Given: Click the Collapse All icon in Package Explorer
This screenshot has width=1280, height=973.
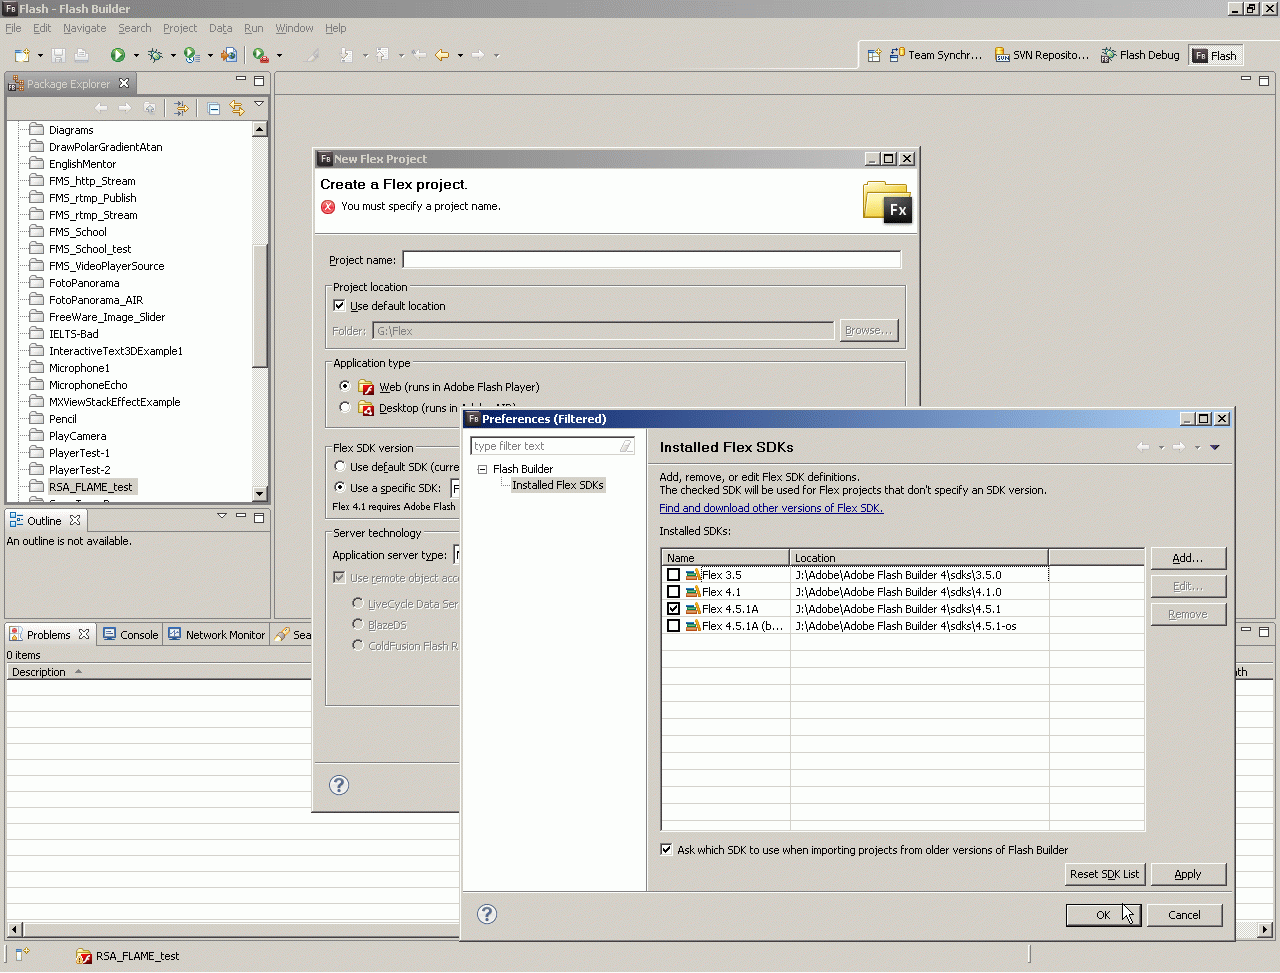Looking at the screenshot, I should point(214,108).
